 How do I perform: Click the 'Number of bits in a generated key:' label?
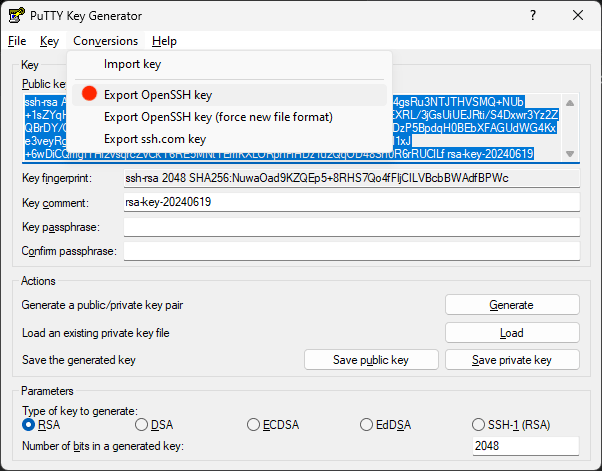click(103, 446)
